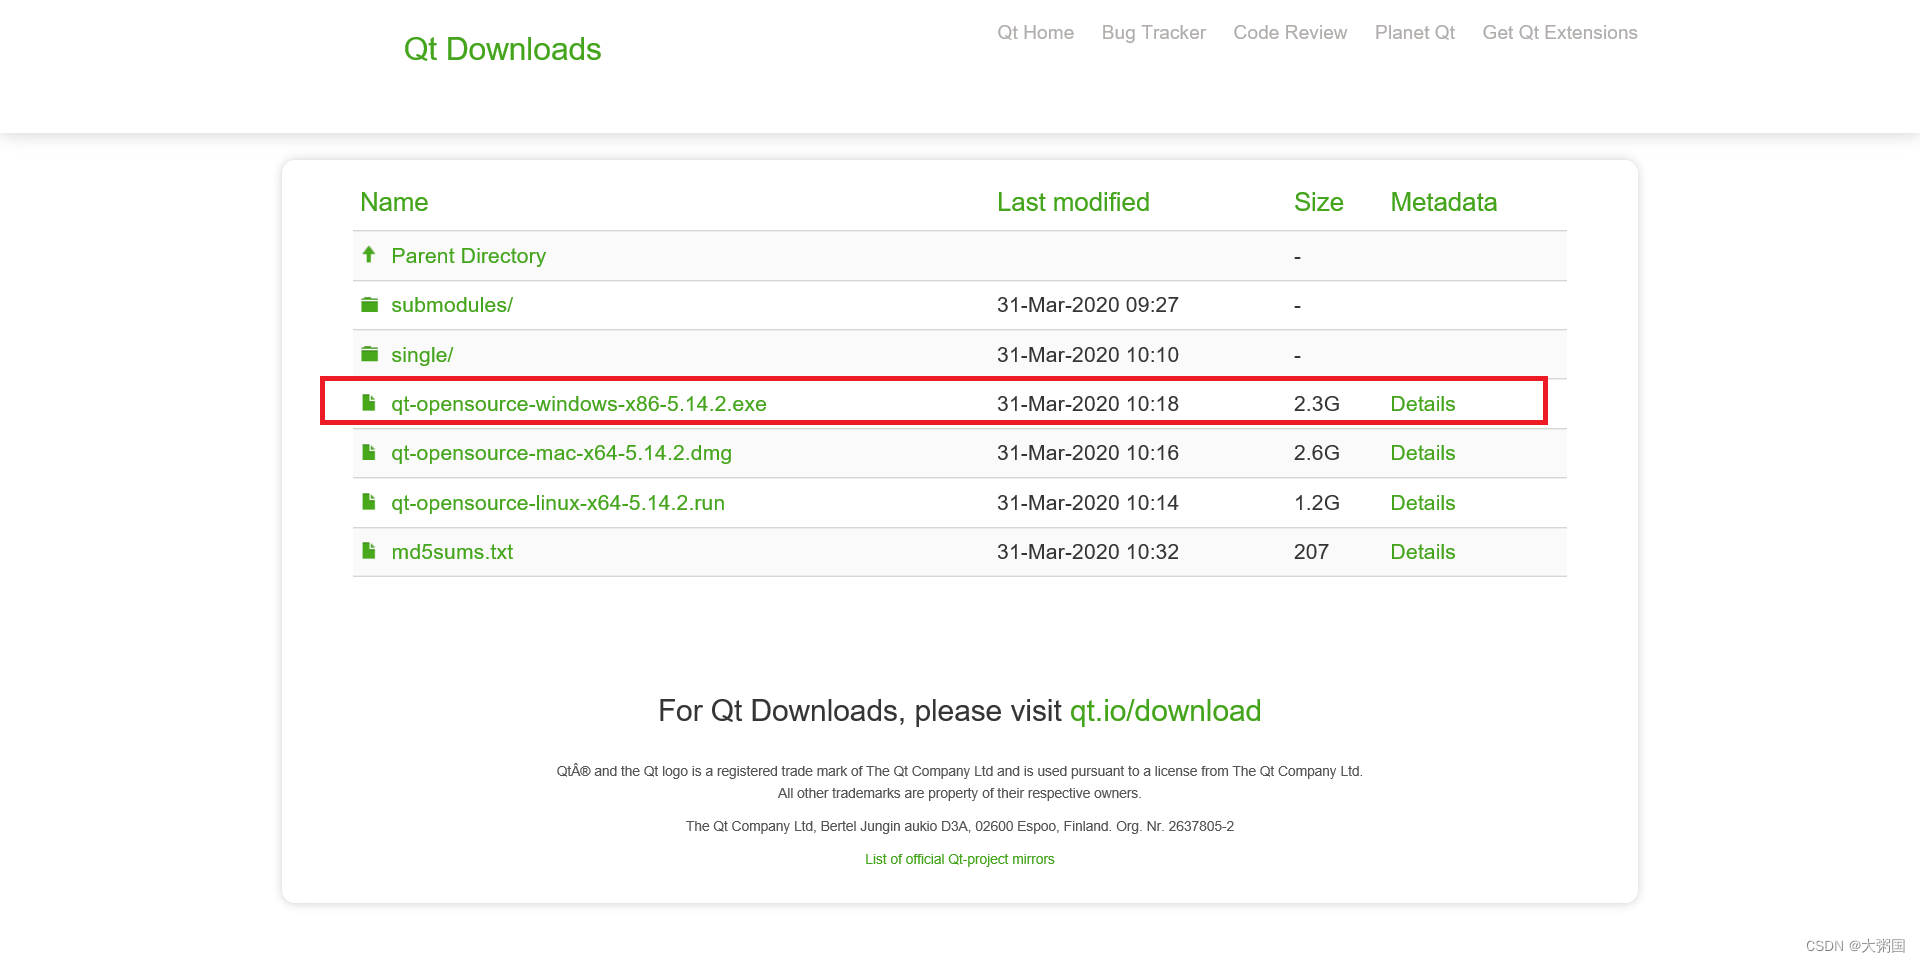This screenshot has height=962, width=1920.
Task: Click the folder icon next to single/
Action: click(x=370, y=354)
